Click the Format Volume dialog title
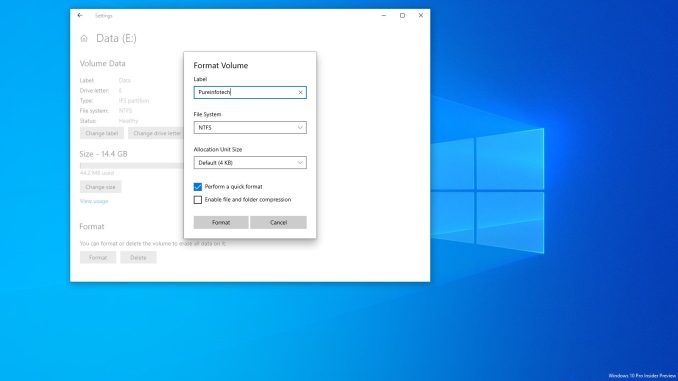678x381 pixels. coord(221,65)
